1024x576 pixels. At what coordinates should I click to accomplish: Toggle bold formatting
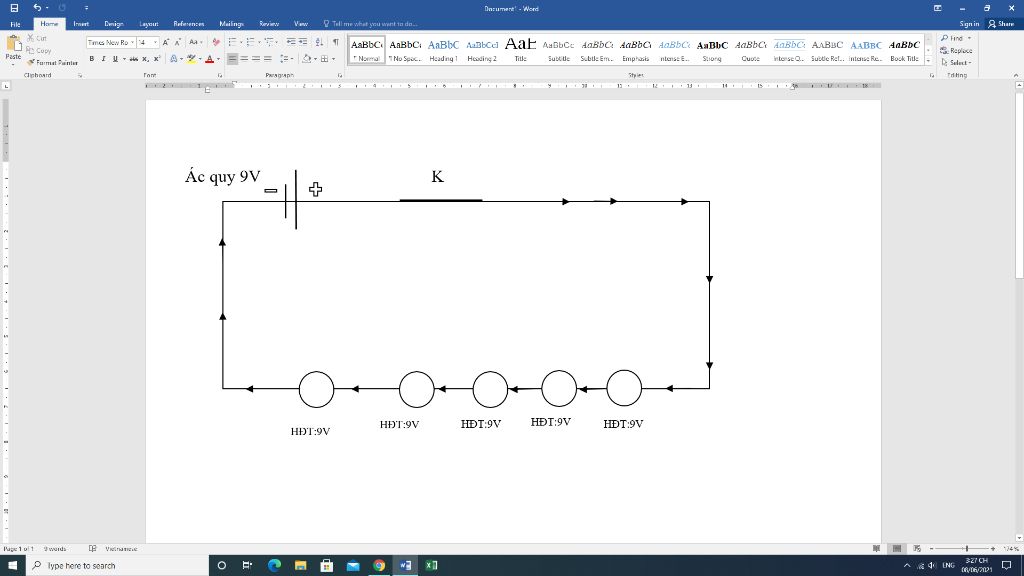coord(91,59)
